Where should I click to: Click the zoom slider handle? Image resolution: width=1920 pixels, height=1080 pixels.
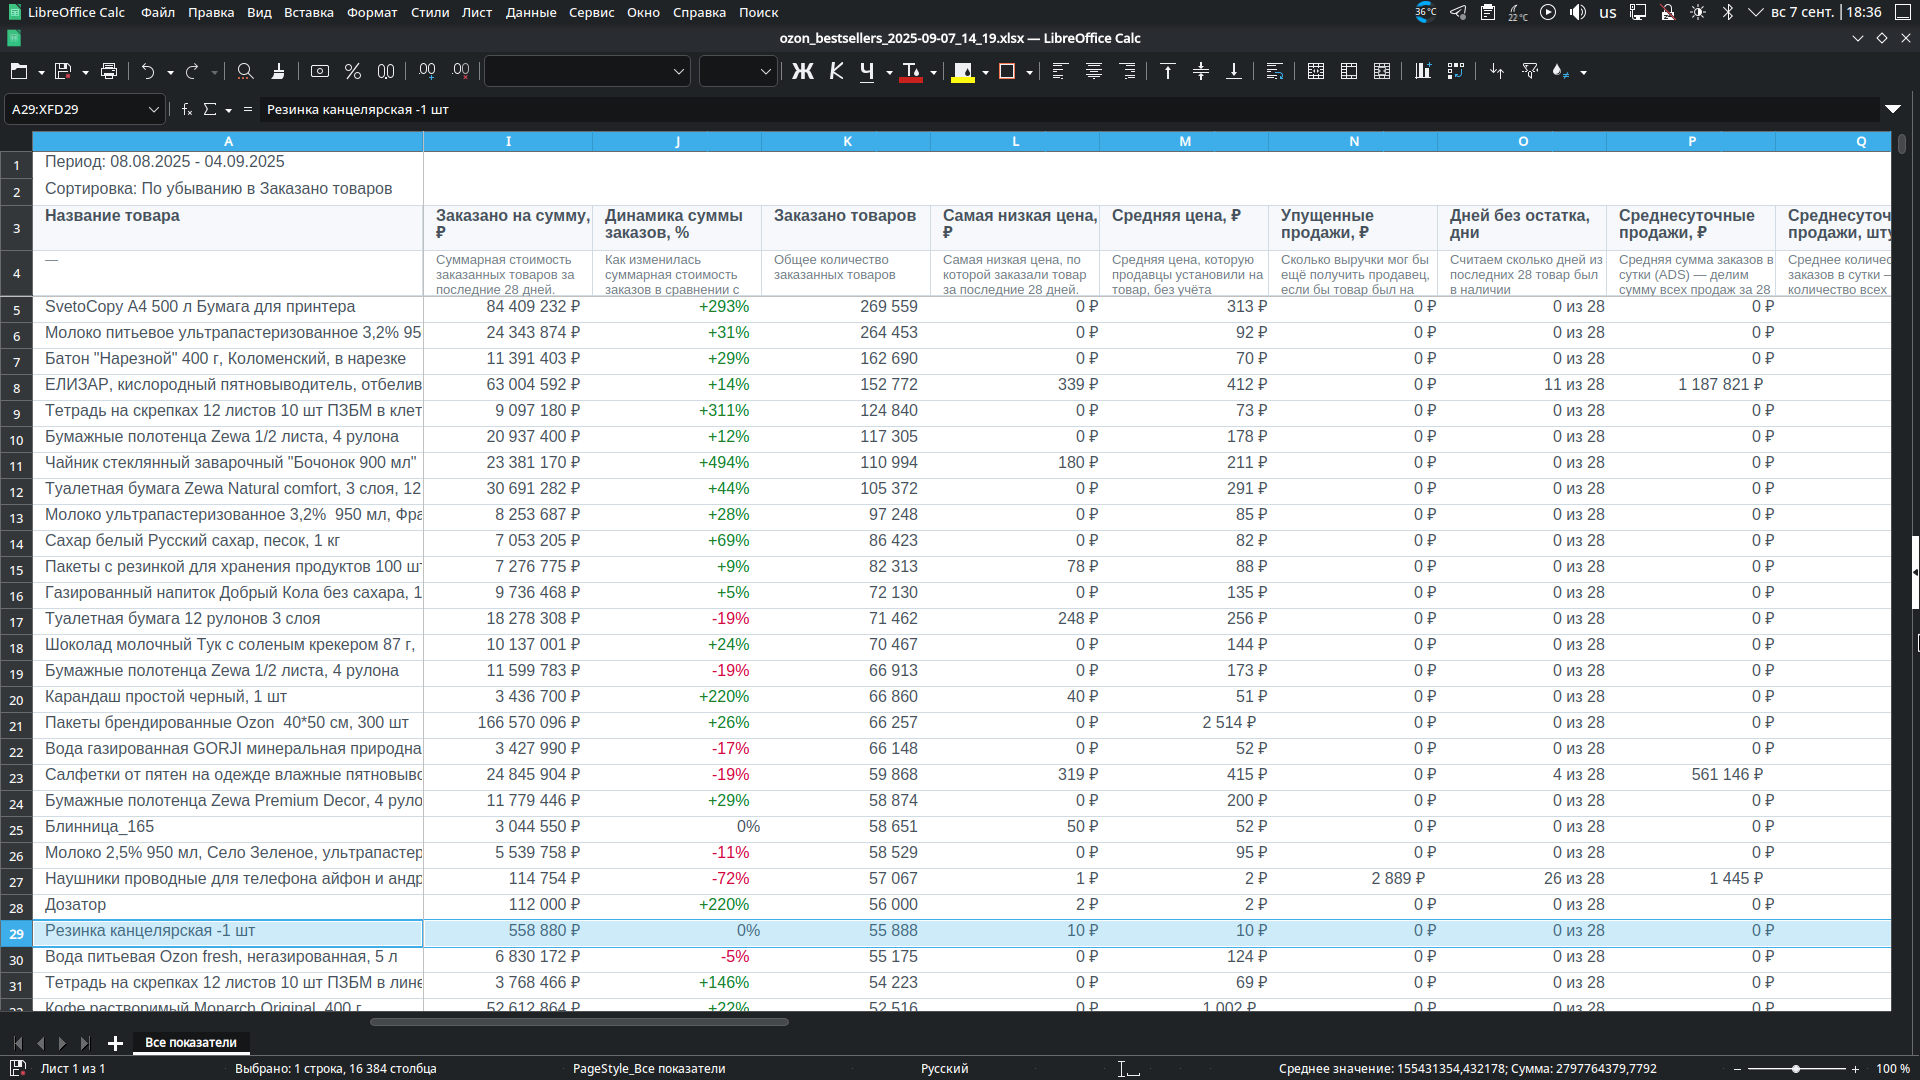tap(1796, 1068)
